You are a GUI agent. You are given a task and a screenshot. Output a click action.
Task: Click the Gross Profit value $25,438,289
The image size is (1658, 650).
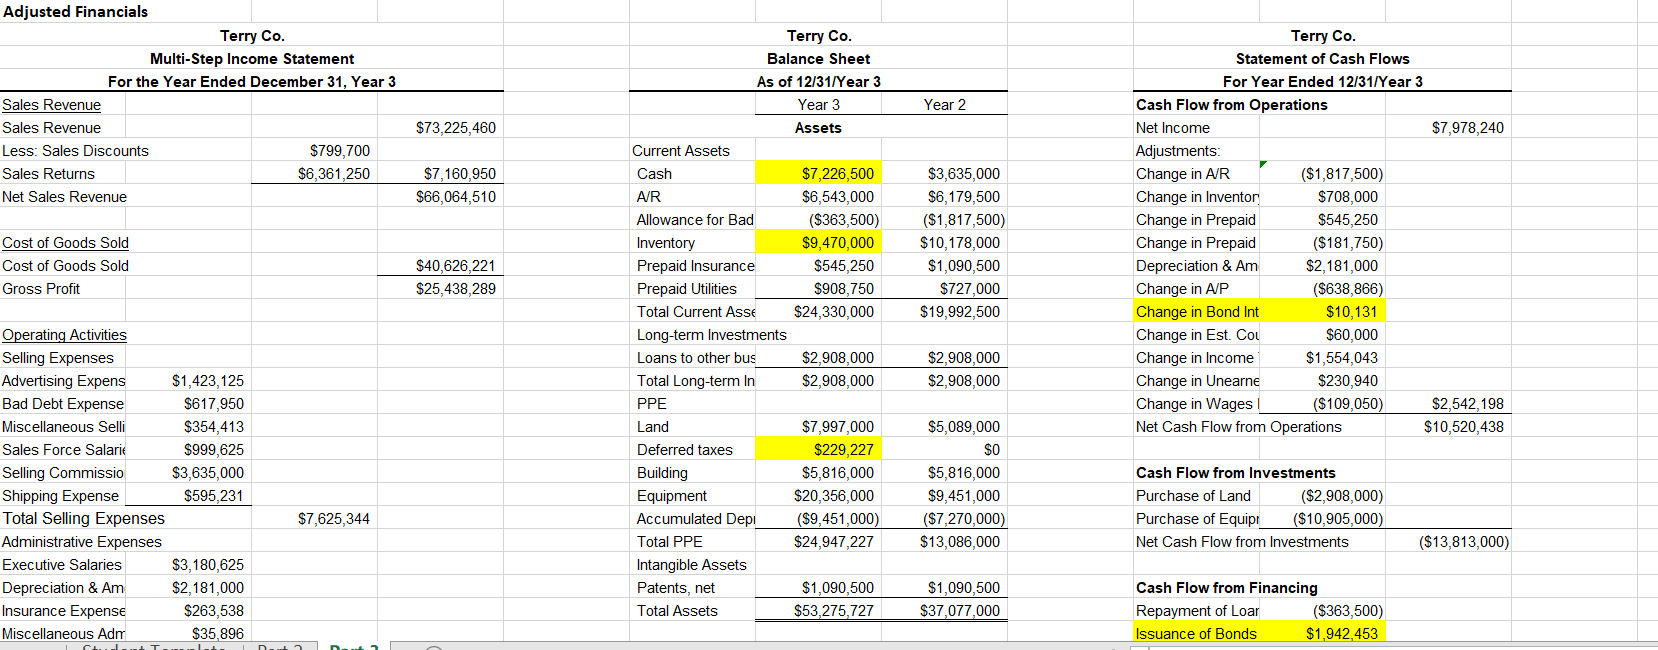(456, 289)
